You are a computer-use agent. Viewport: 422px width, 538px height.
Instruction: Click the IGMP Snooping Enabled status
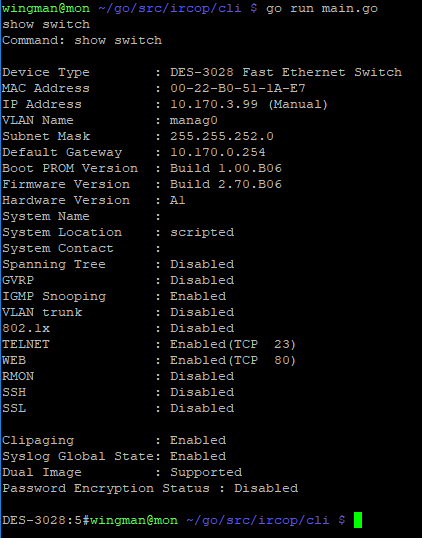(x=198, y=296)
